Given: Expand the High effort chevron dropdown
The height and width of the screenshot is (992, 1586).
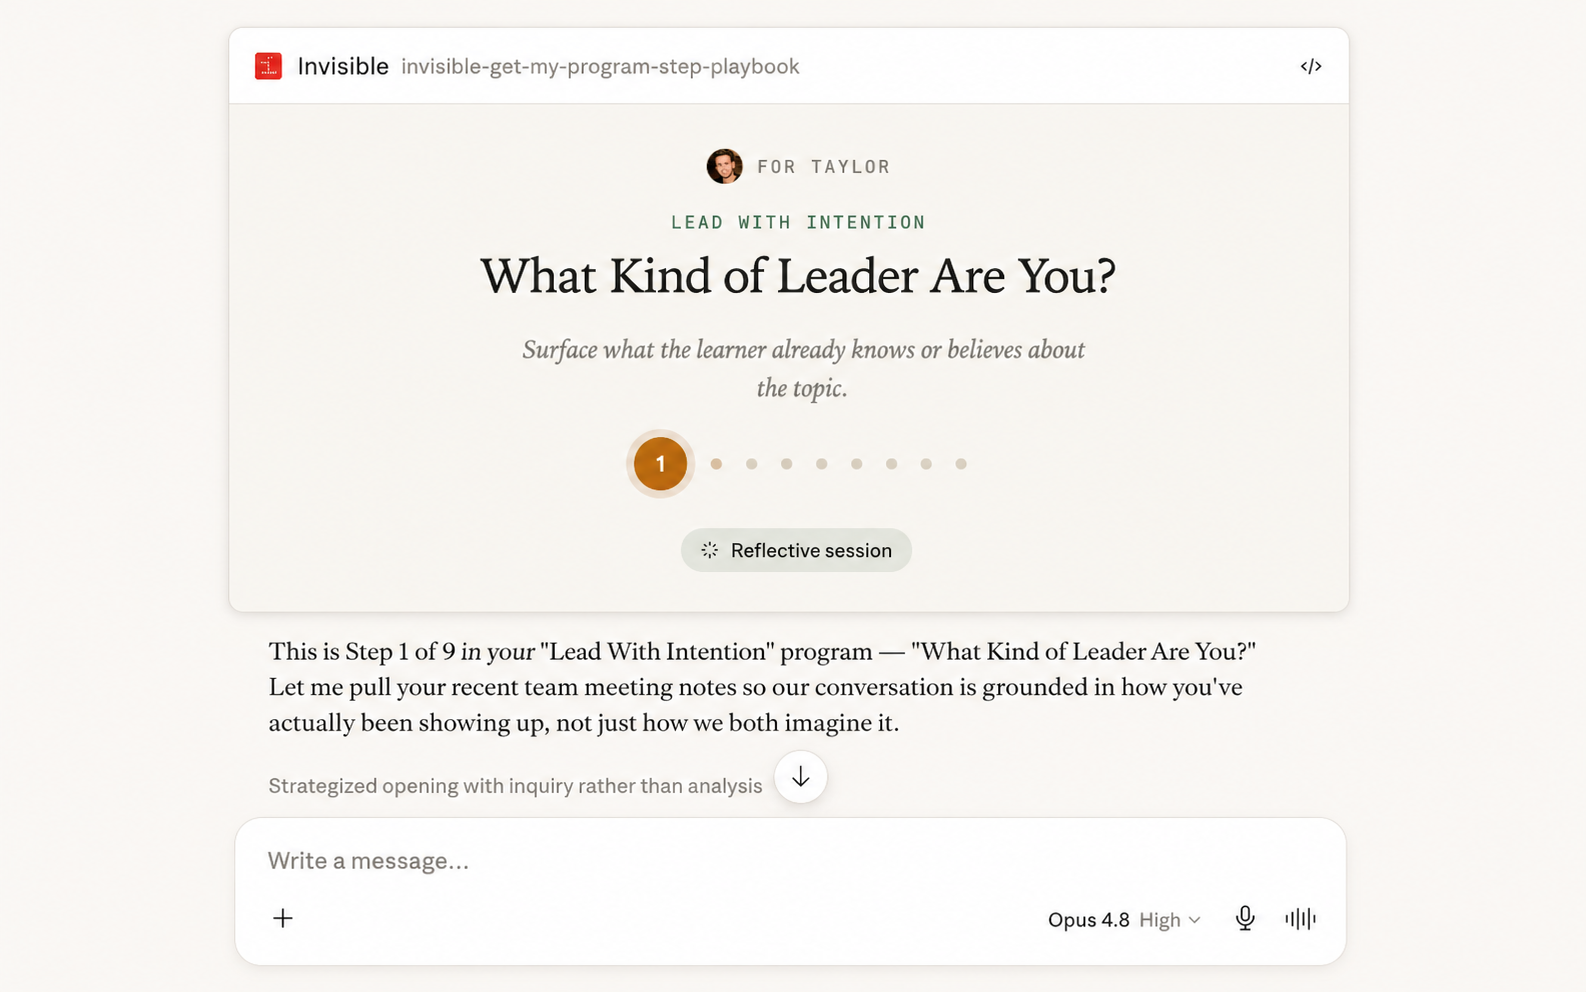Looking at the screenshot, I should click(x=1194, y=920).
